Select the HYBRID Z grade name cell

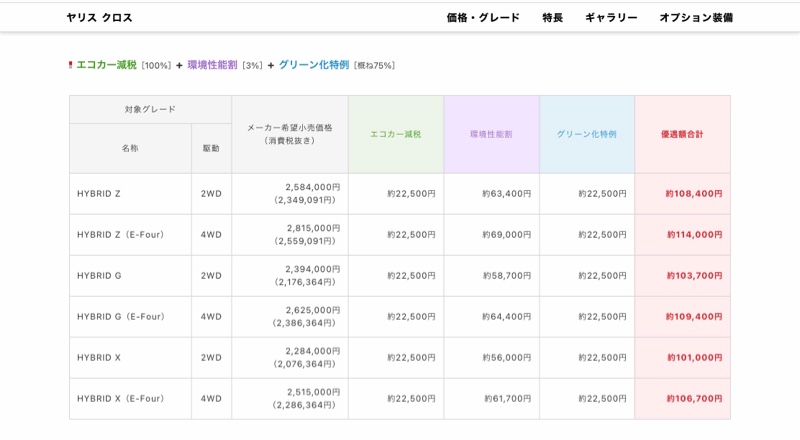[x=130, y=194]
